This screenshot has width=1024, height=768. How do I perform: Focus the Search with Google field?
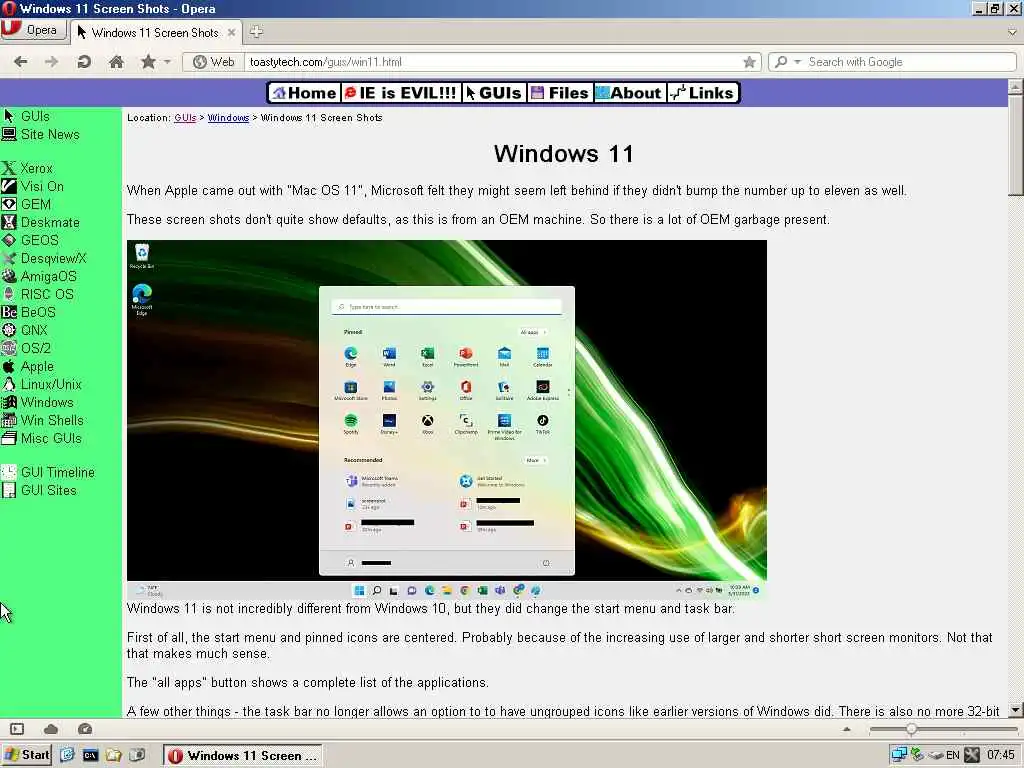click(909, 62)
